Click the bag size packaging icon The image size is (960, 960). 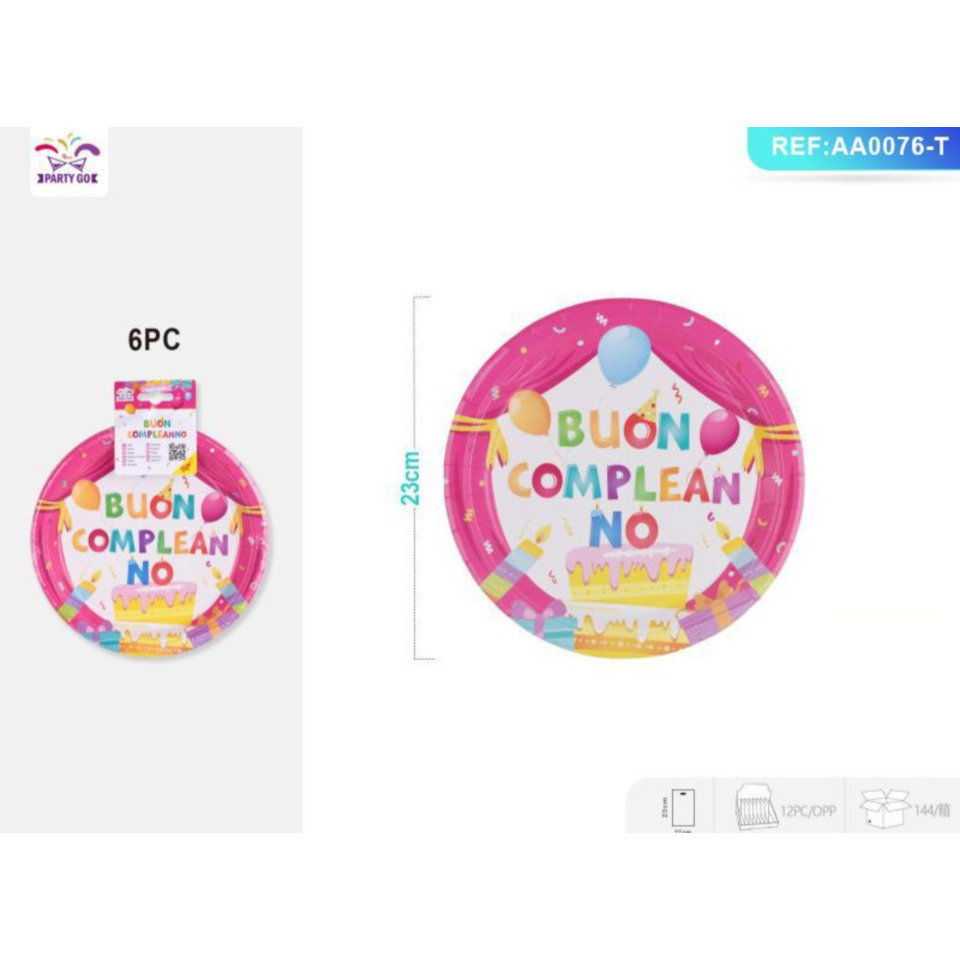click(x=682, y=809)
